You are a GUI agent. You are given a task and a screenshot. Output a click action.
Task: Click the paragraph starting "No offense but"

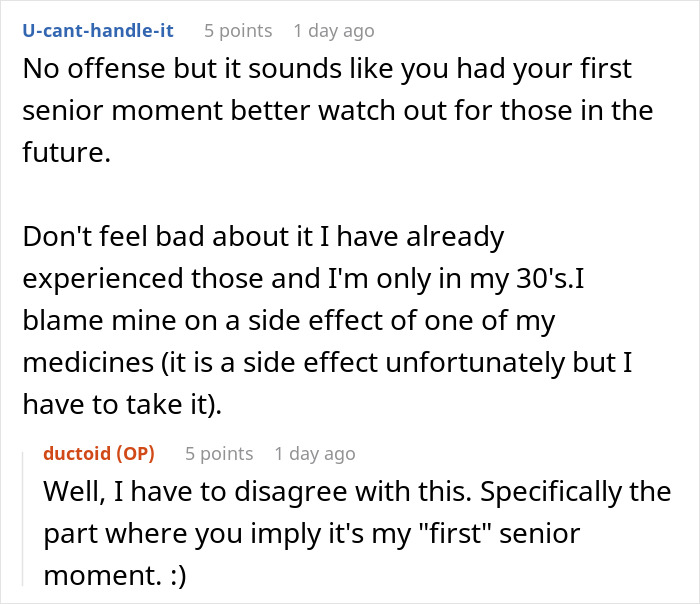pyautogui.click(x=338, y=110)
